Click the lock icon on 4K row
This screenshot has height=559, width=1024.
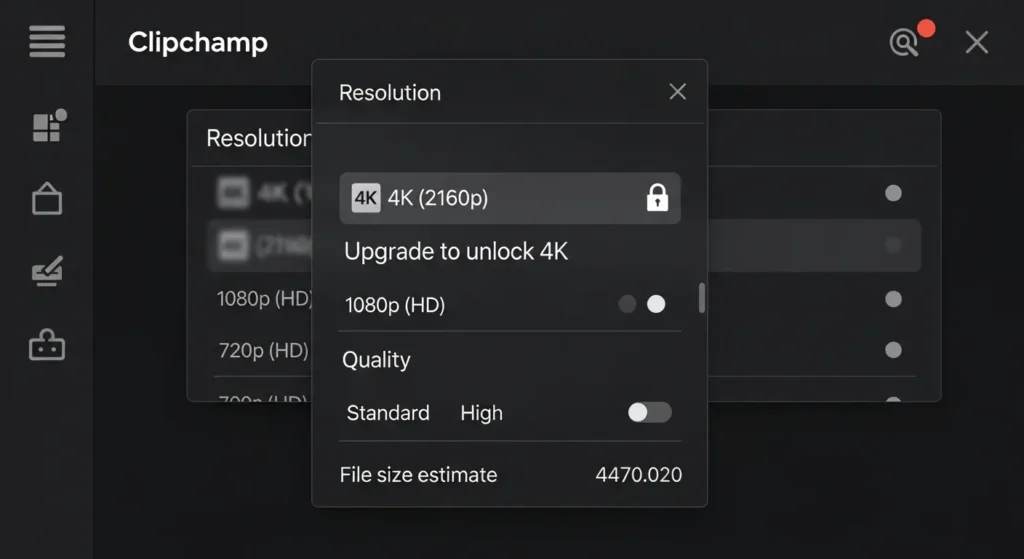click(657, 198)
